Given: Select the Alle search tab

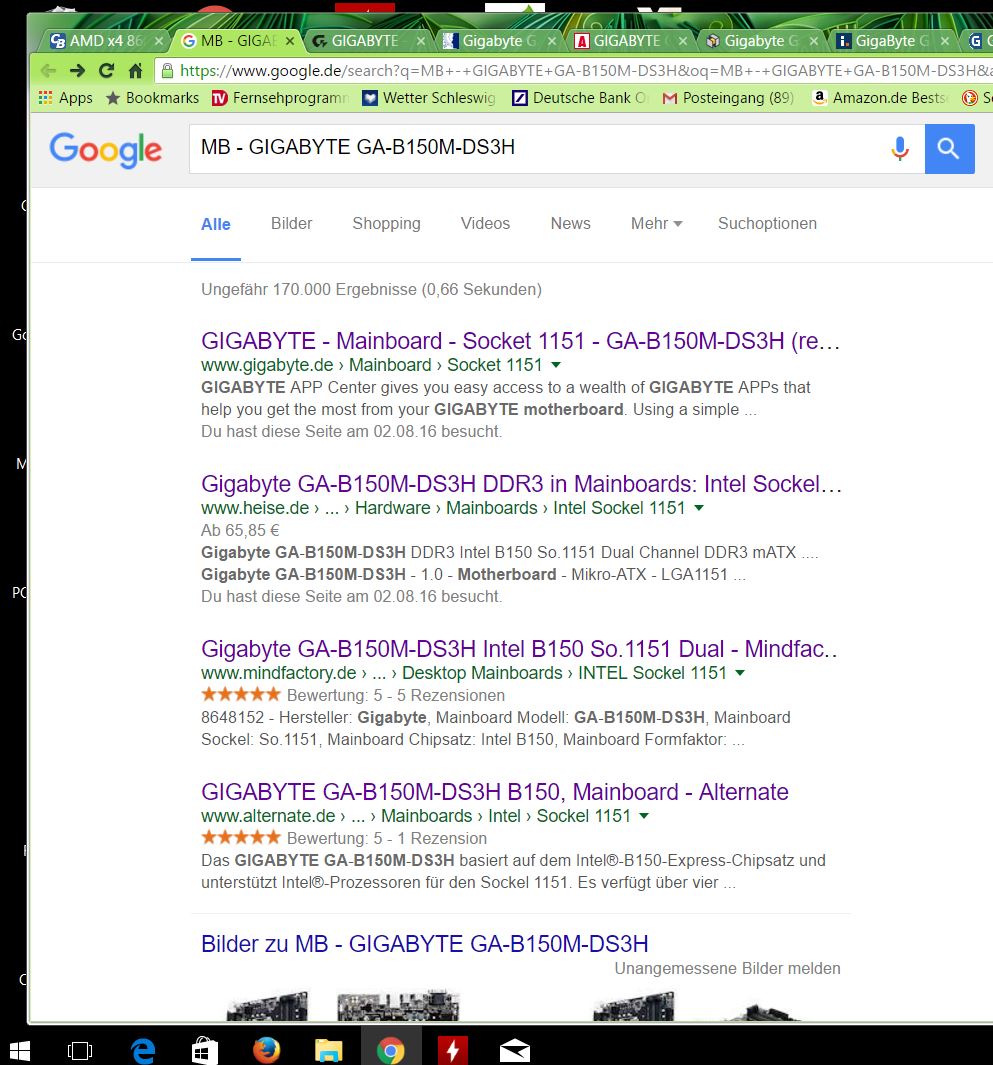Looking at the screenshot, I should click(x=216, y=224).
